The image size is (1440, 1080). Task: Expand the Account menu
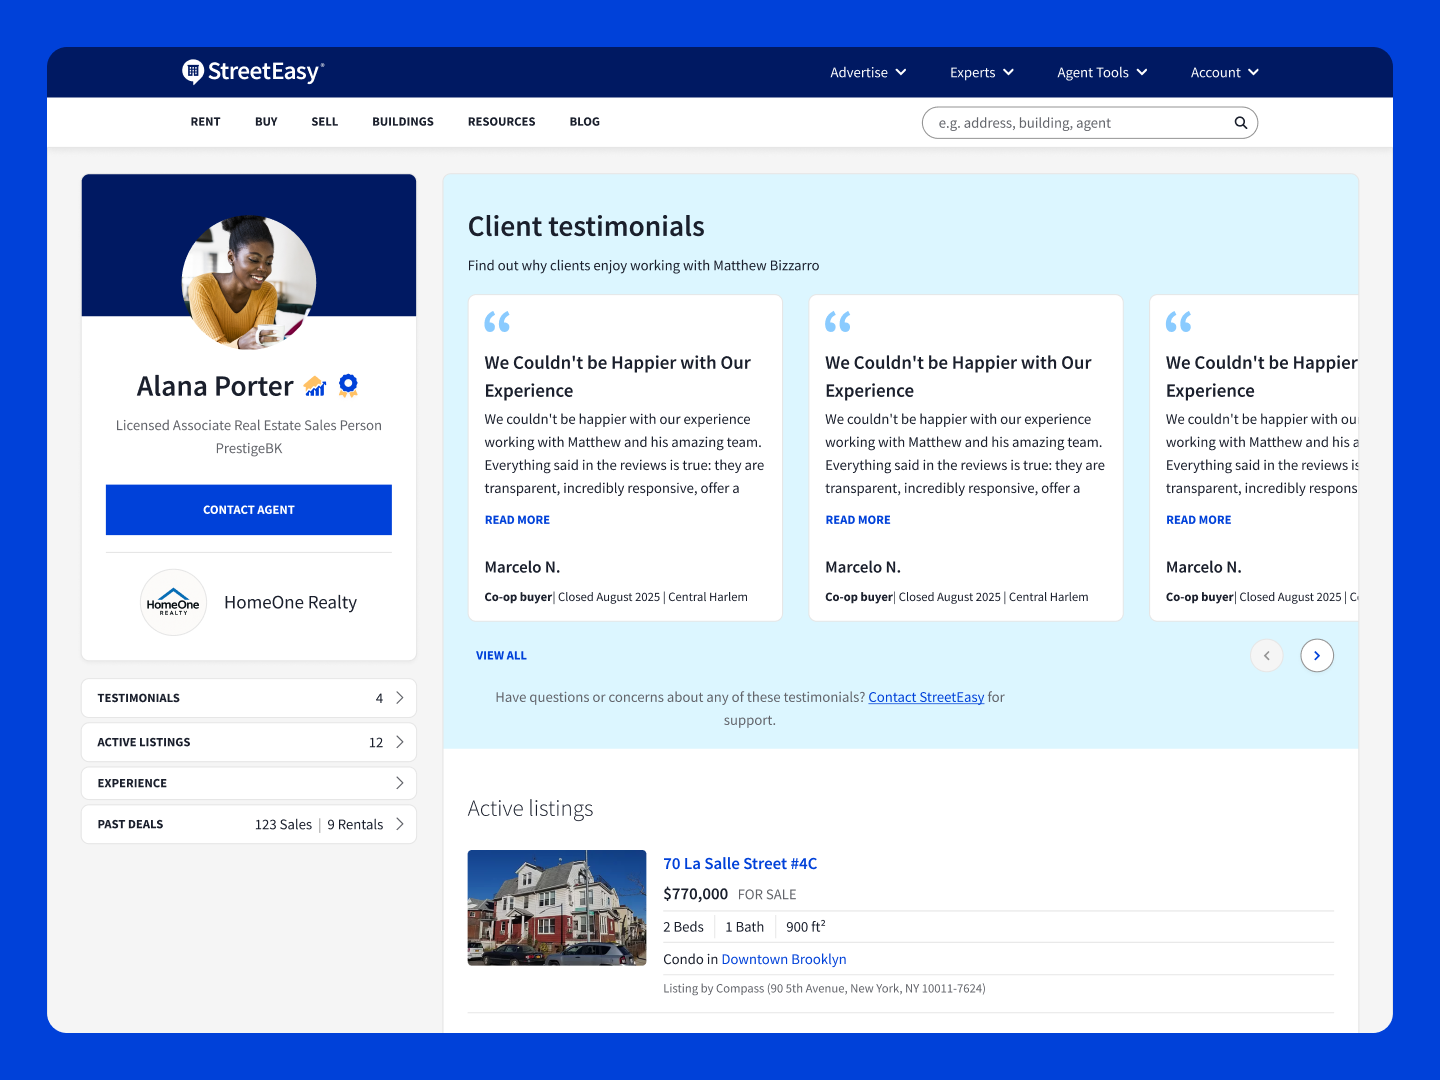point(1223,72)
